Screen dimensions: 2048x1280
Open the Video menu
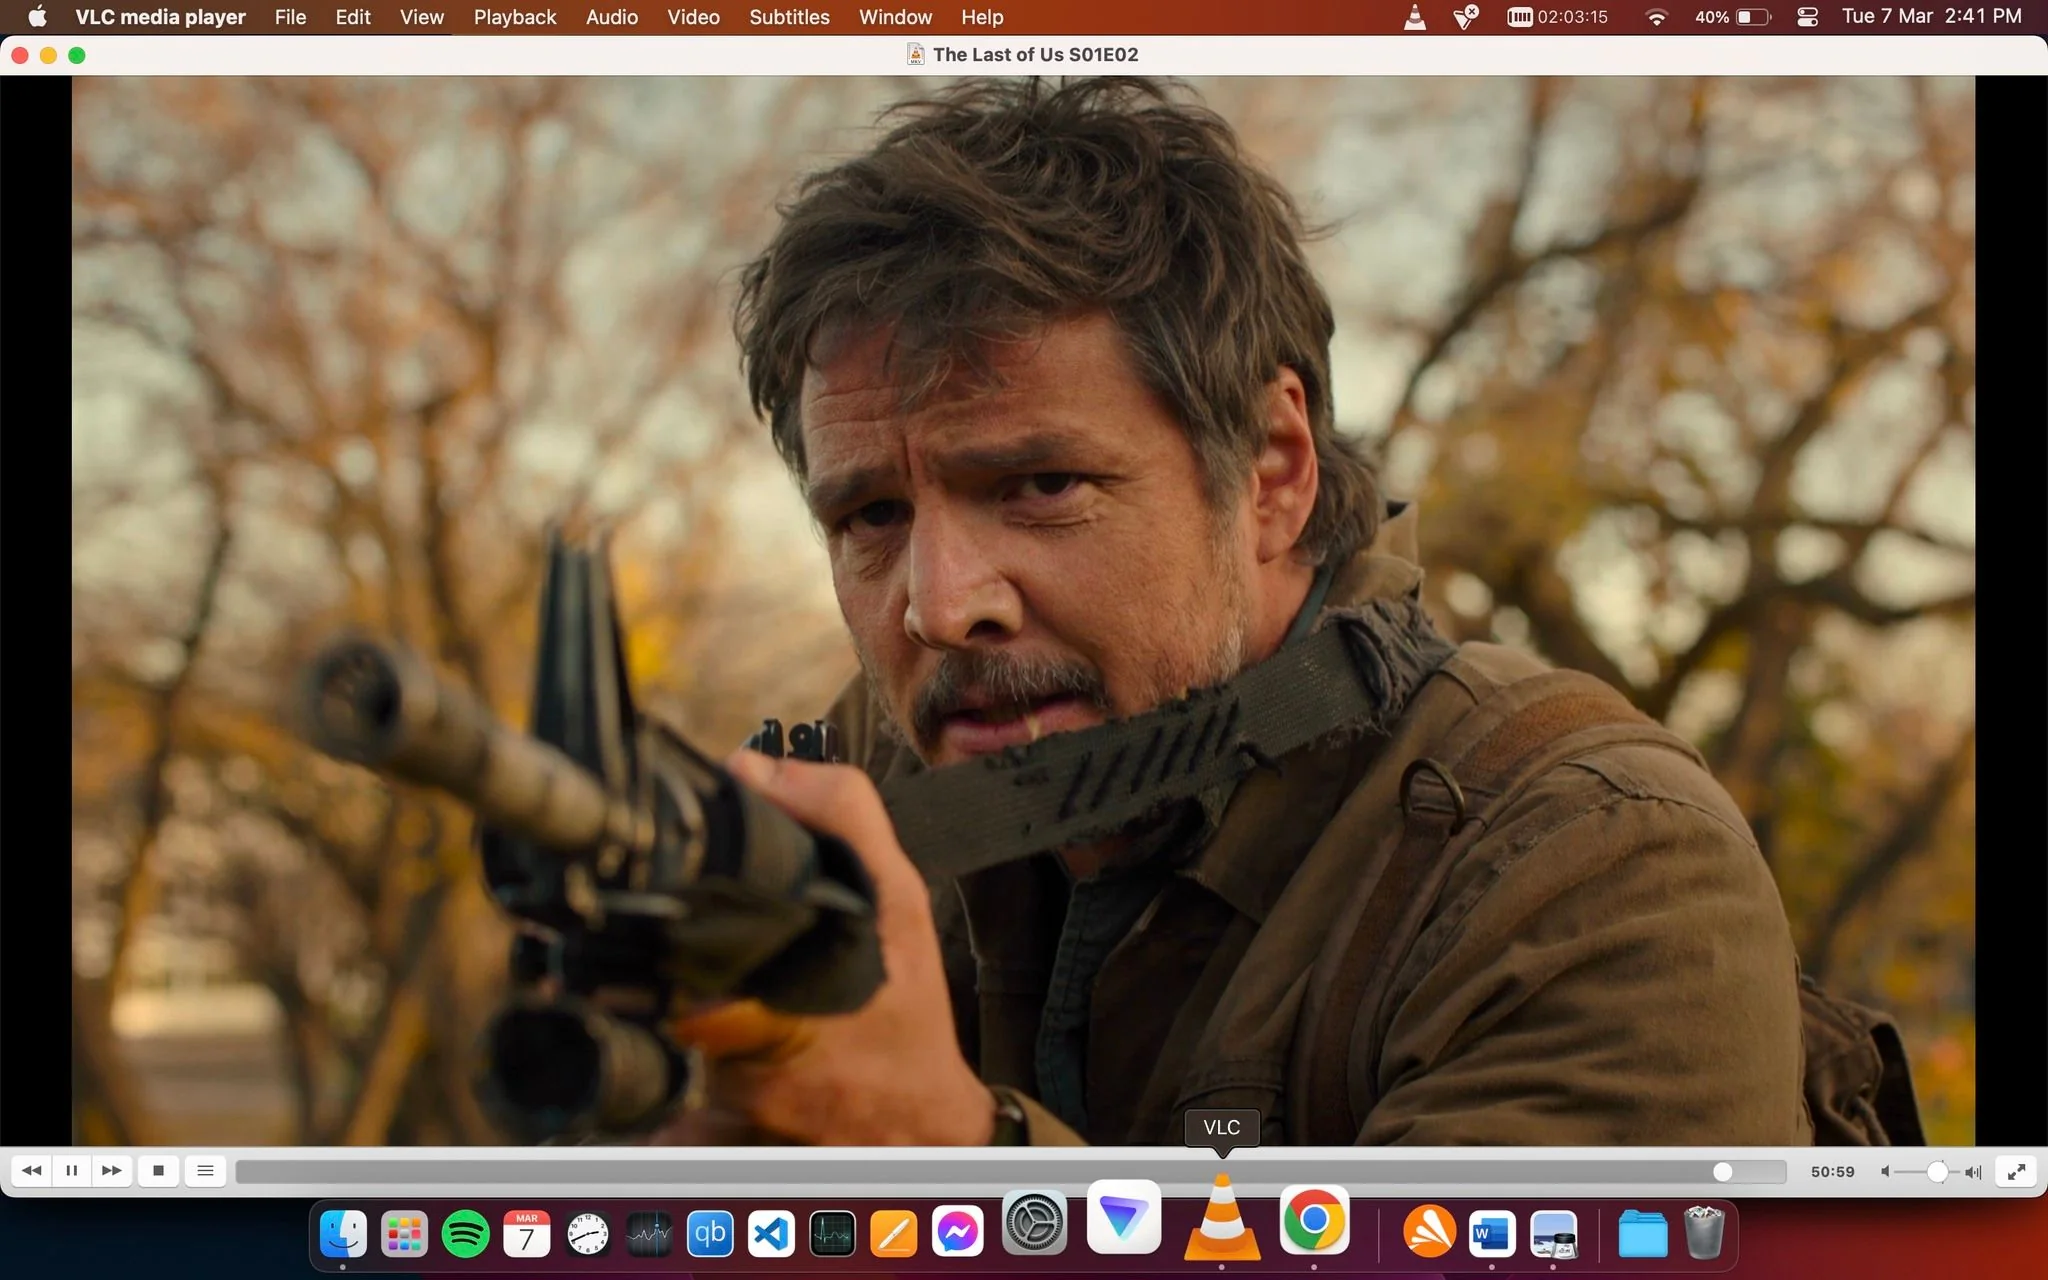point(693,17)
